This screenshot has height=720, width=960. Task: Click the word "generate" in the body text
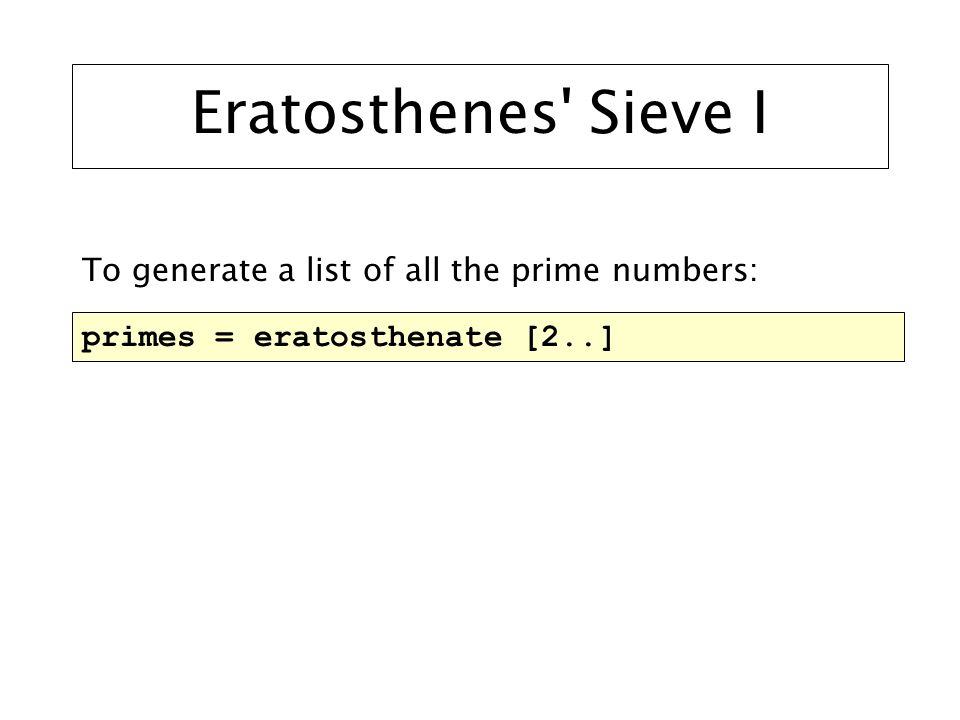coord(200,272)
